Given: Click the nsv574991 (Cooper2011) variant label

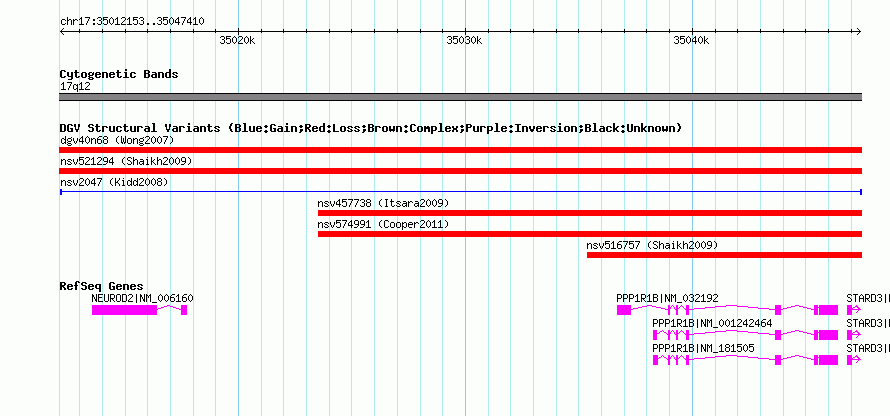Looking at the screenshot, I should [383, 224].
